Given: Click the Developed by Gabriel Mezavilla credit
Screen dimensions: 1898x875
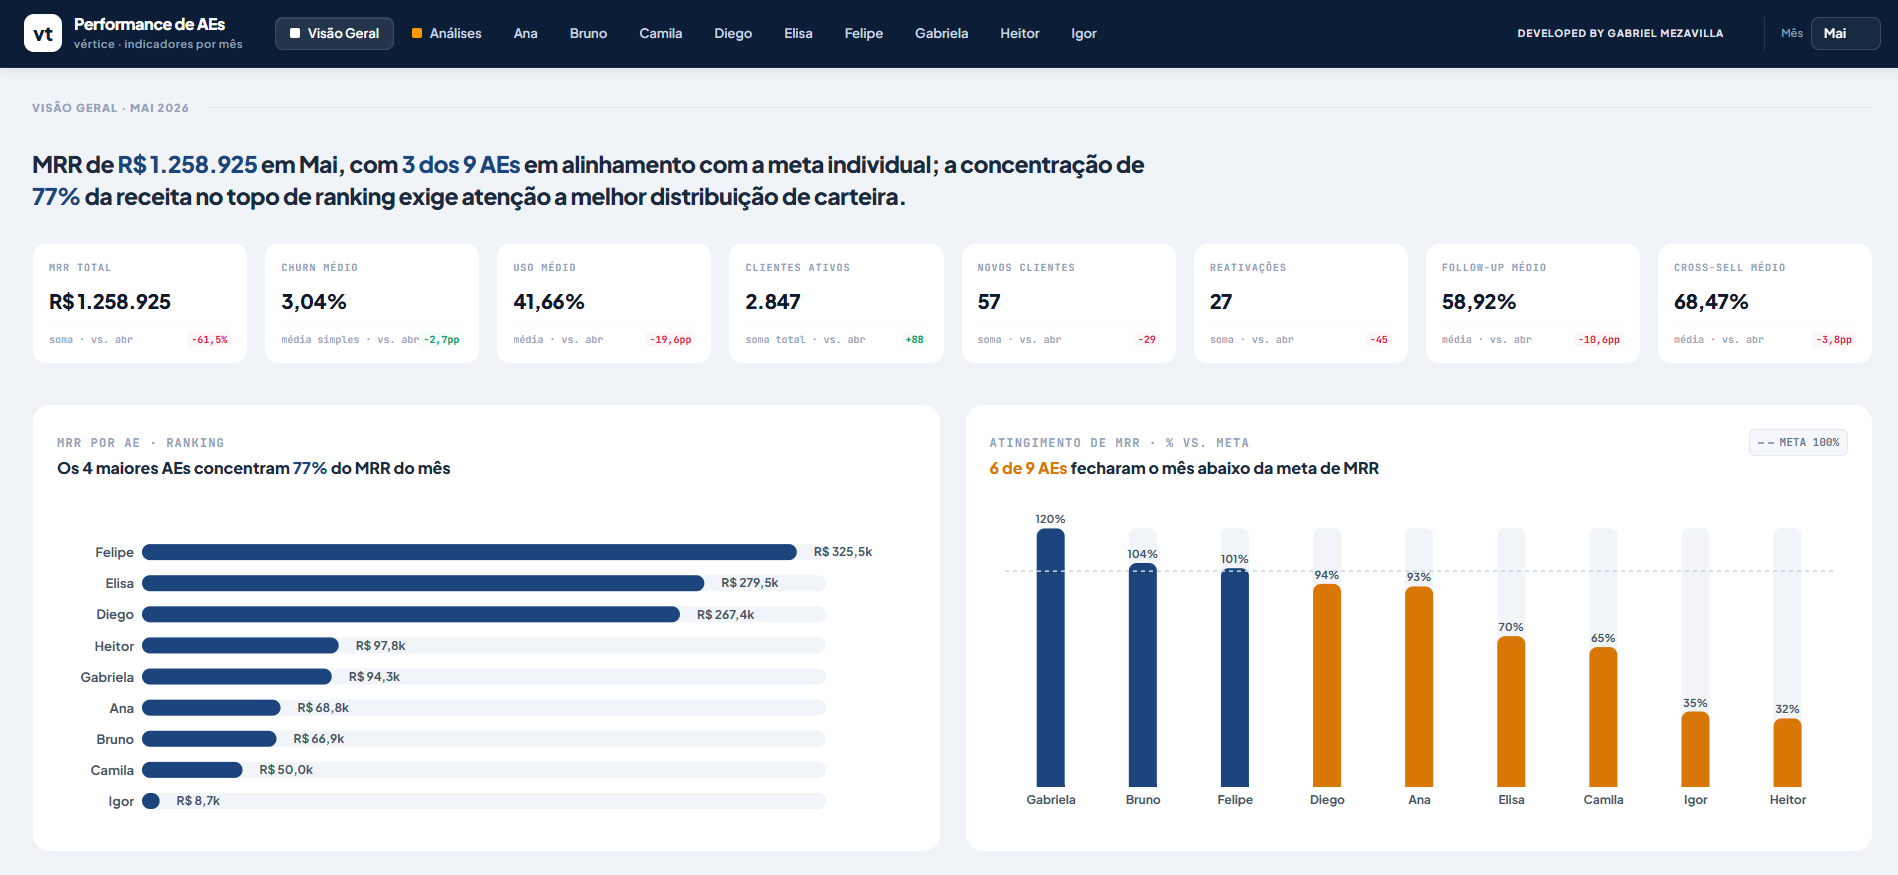Looking at the screenshot, I should coord(1620,33).
